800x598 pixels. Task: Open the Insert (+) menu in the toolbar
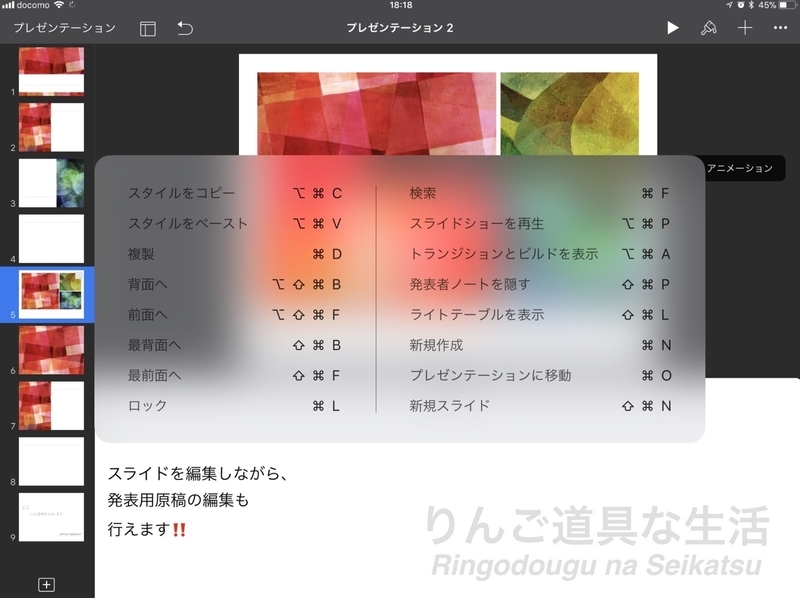click(745, 29)
